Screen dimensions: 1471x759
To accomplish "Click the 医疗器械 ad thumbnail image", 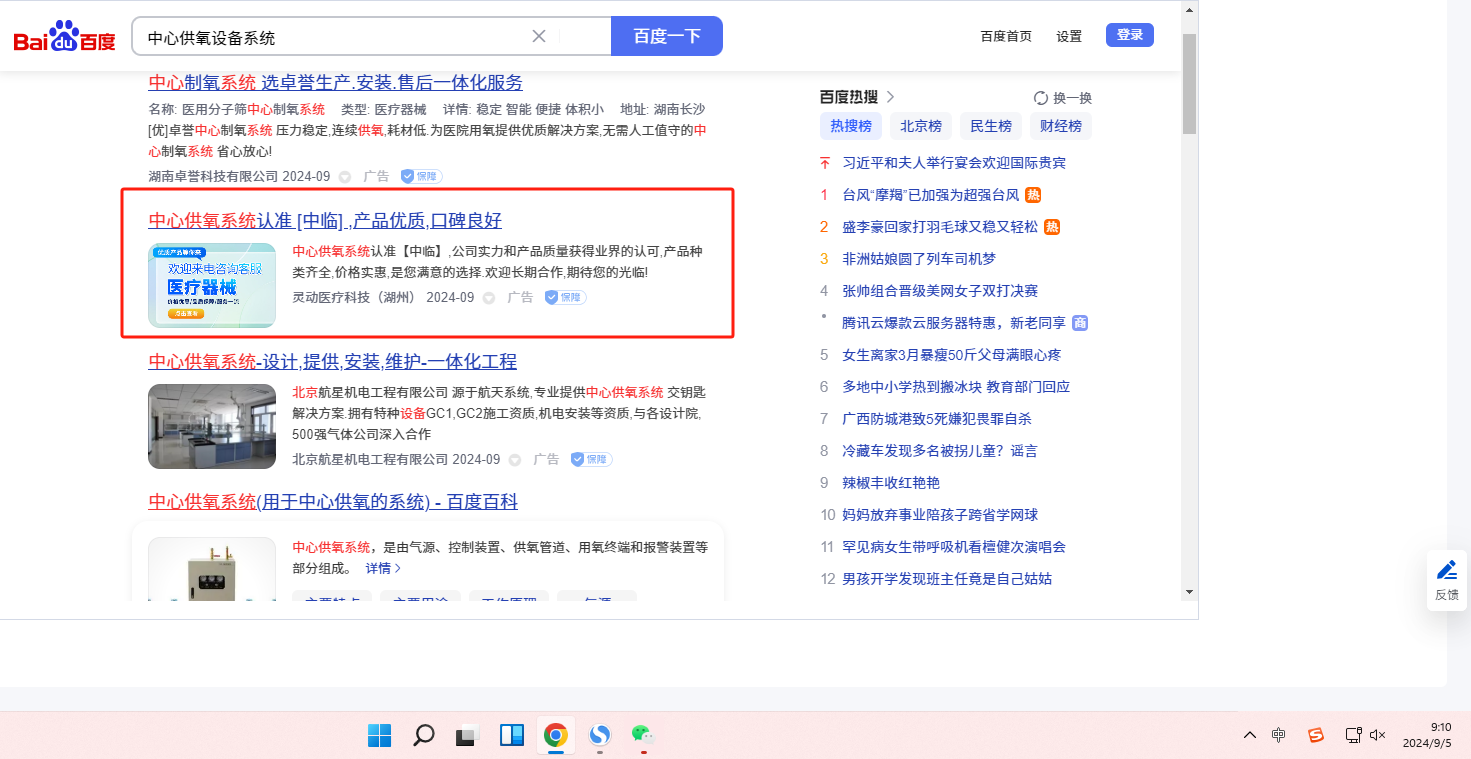I will click(x=212, y=285).
